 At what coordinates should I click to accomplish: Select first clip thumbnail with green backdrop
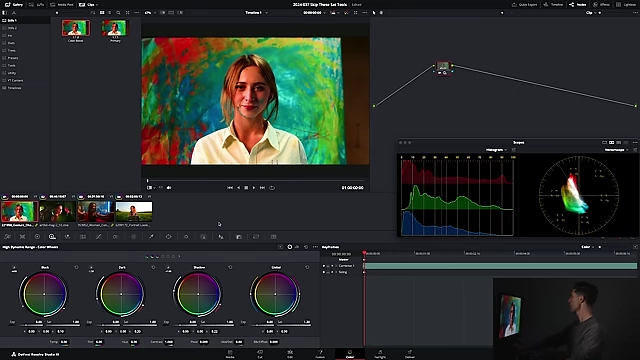pos(19,212)
